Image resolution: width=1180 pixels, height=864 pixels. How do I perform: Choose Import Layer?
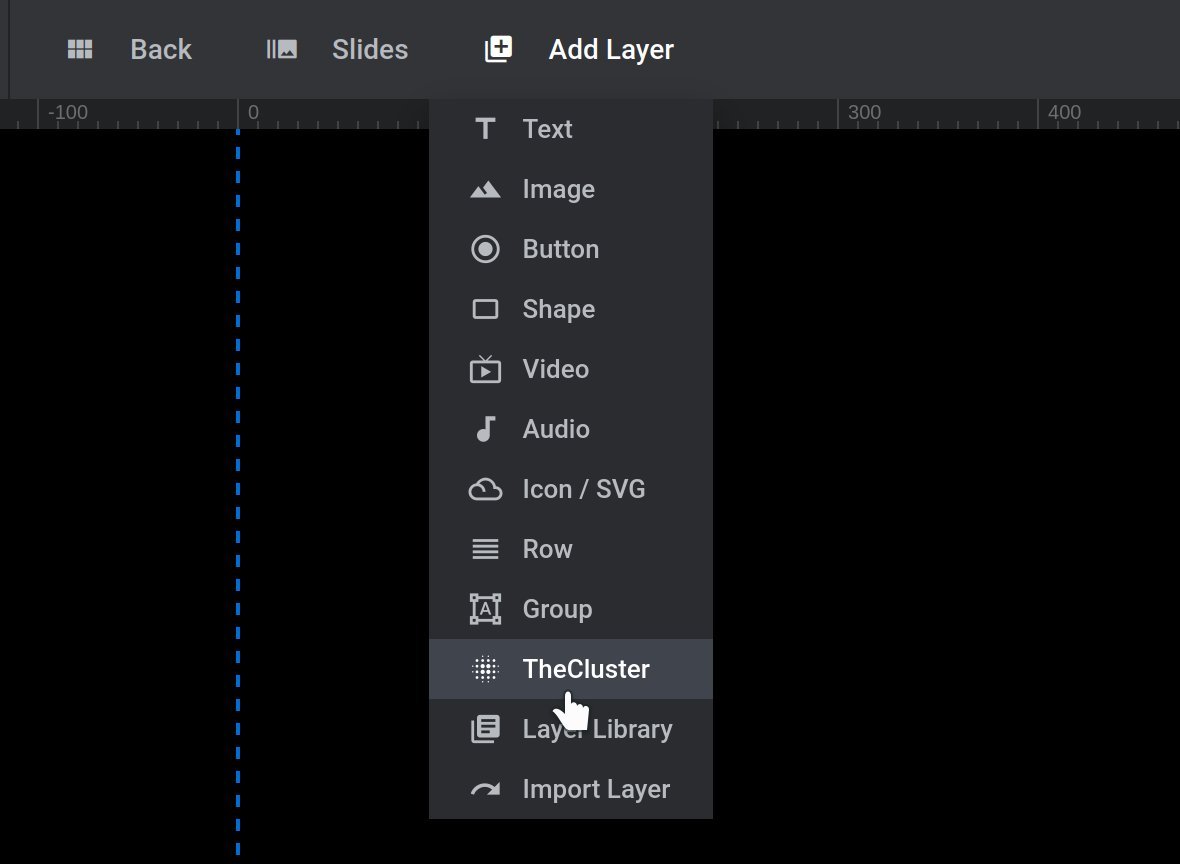click(x=570, y=789)
